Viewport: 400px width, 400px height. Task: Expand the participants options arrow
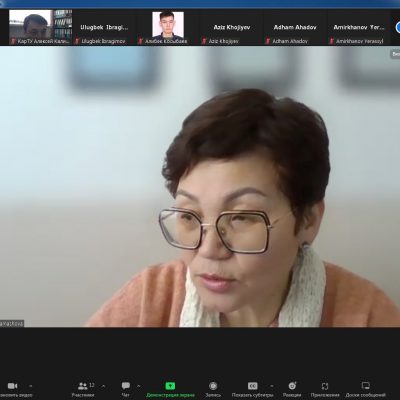point(103,386)
